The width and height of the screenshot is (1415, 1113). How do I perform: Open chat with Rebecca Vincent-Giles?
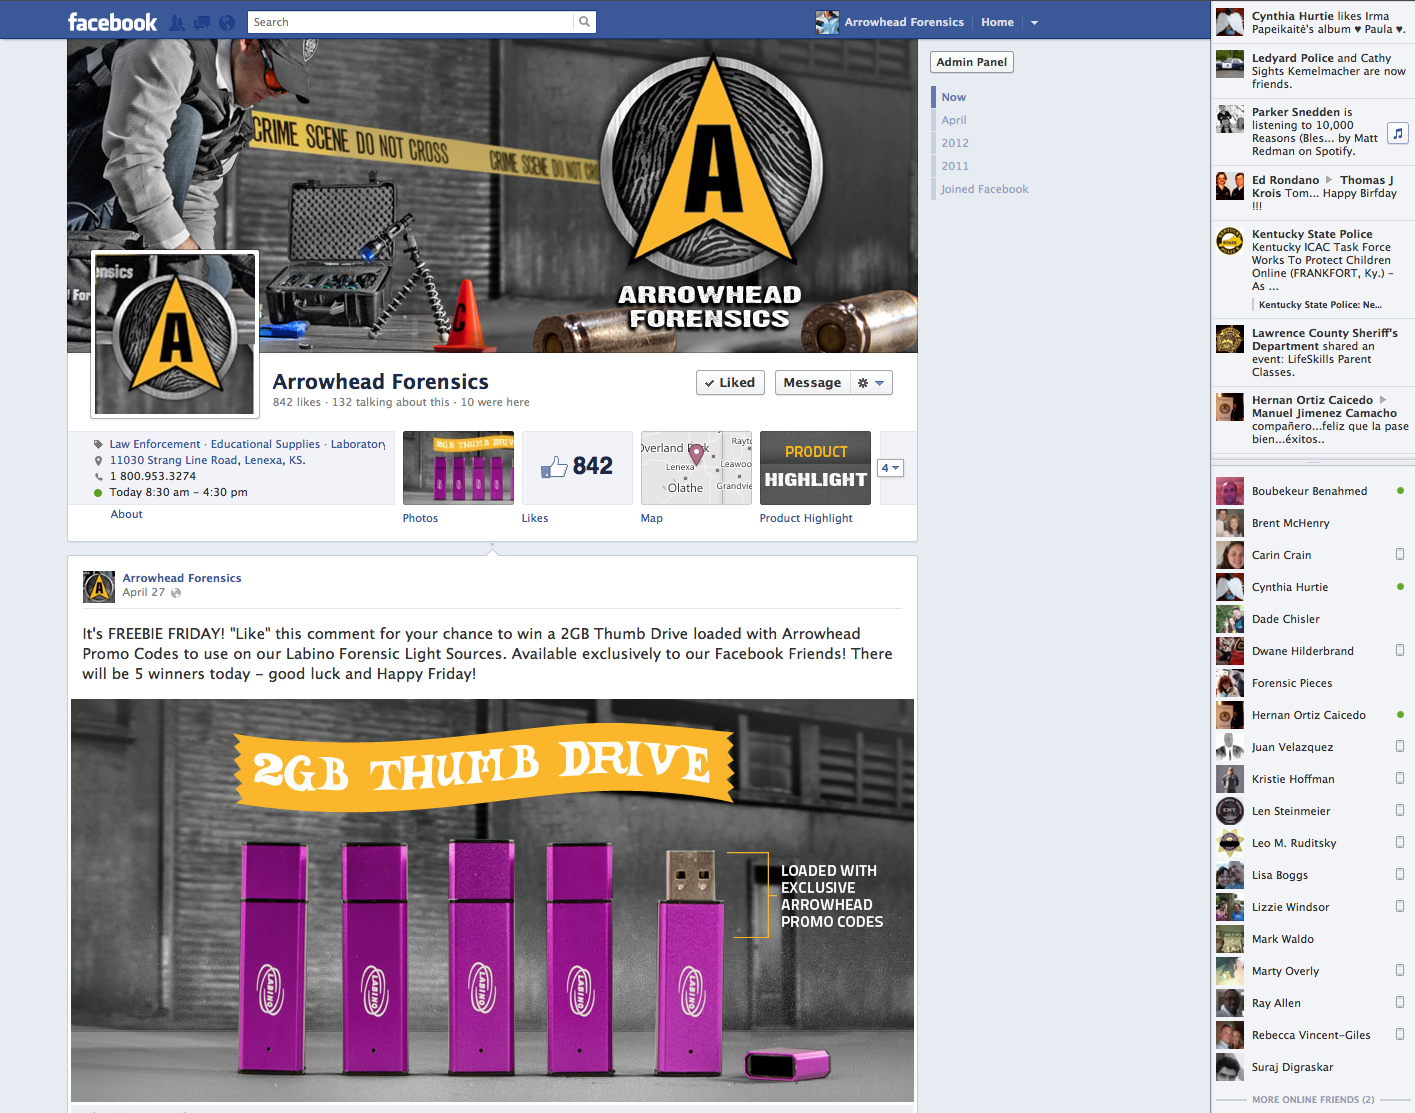coord(1312,1035)
